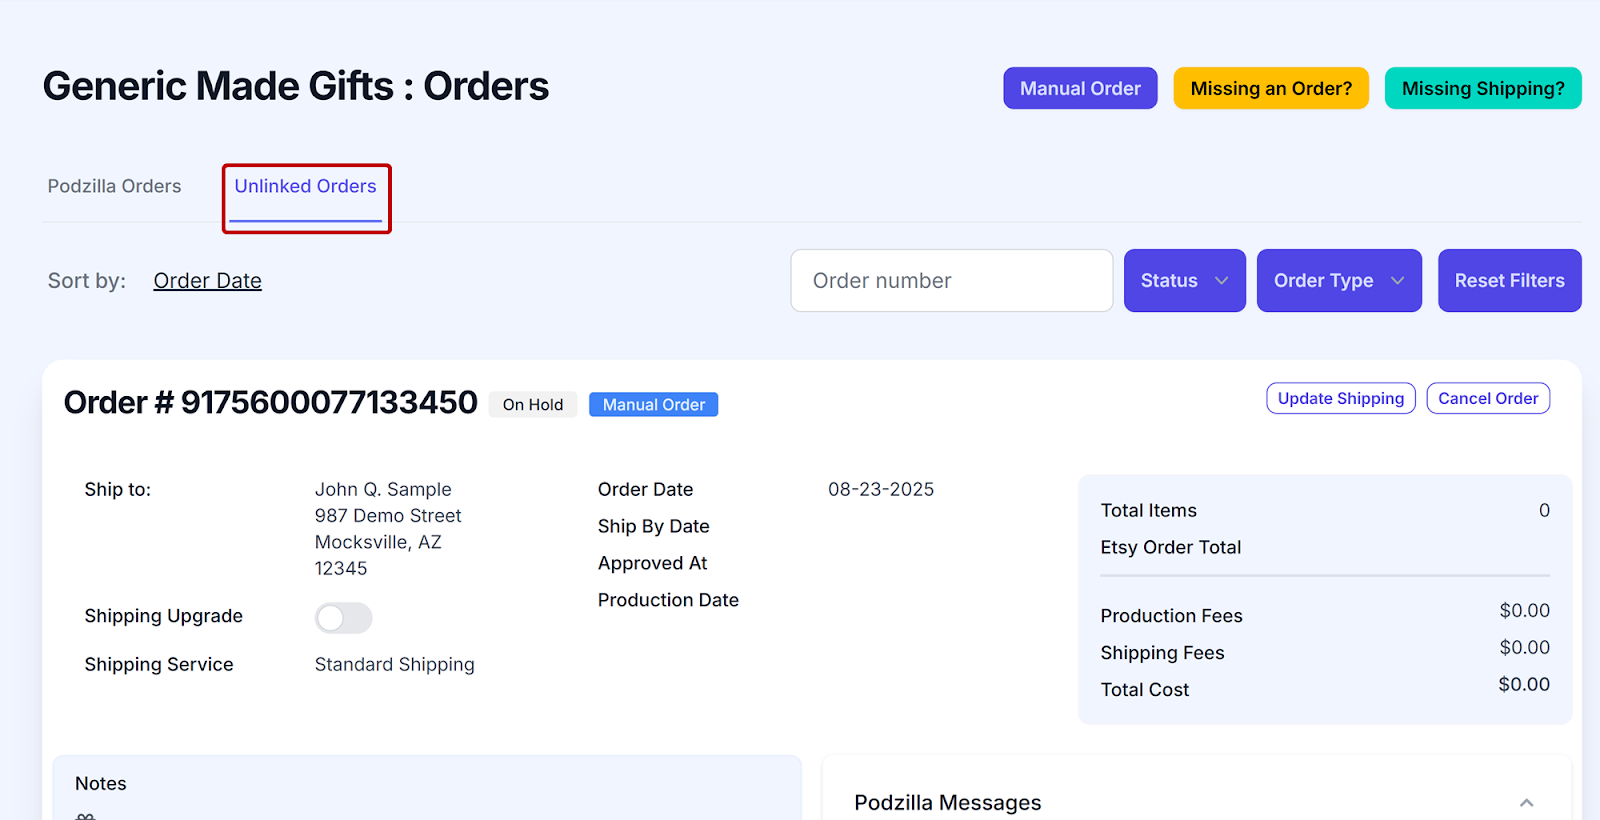Click the Update Shipping button
1600x820 pixels.
pyautogui.click(x=1340, y=398)
